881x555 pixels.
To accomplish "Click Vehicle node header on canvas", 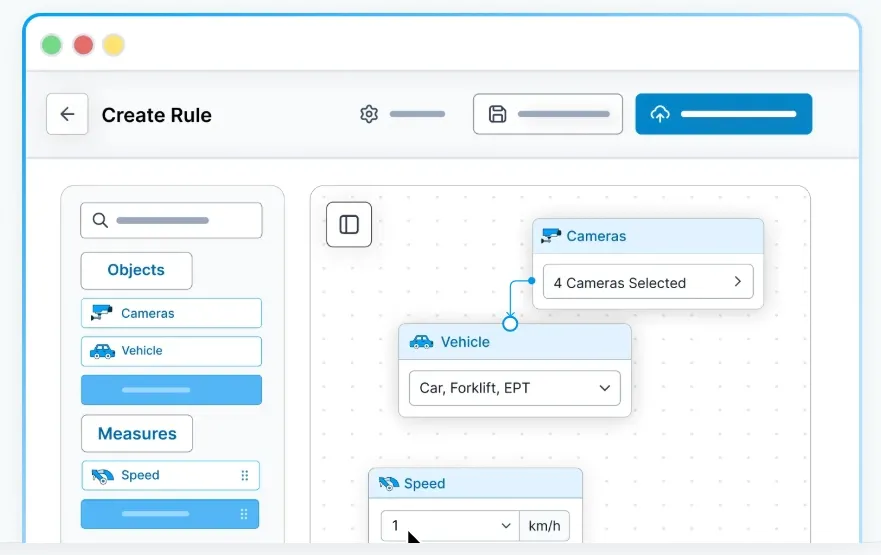I will click(x=515, y=342).
